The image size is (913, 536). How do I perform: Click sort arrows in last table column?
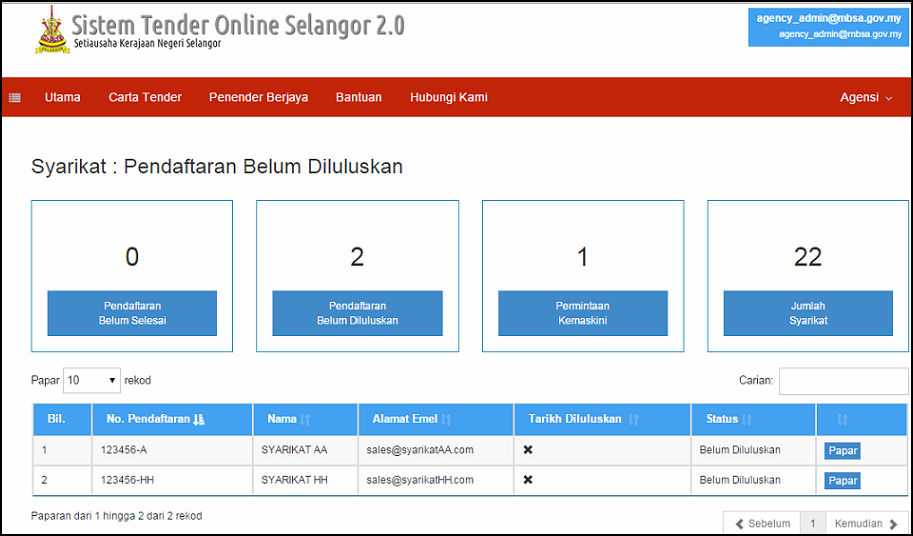(x=842, y=420)
